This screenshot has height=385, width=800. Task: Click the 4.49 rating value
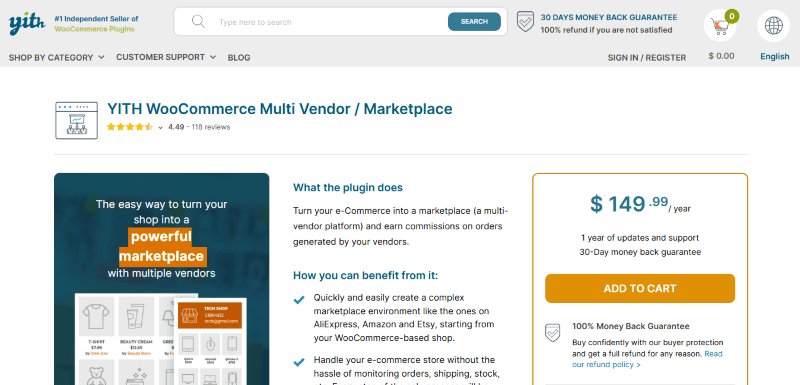pos(176,127)
